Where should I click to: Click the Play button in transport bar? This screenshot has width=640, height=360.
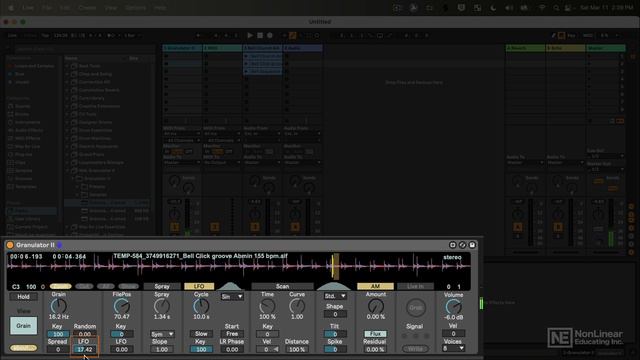(x=250, y=36)
